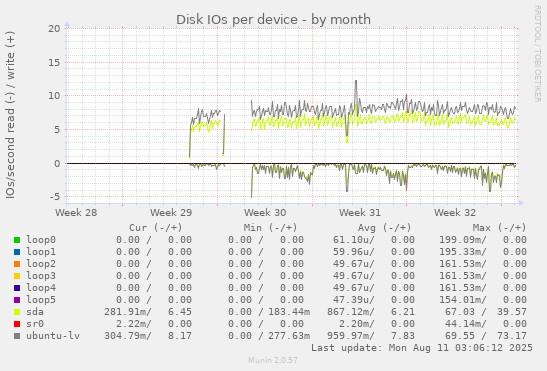Select the loop5 legend label

(41, 299)
